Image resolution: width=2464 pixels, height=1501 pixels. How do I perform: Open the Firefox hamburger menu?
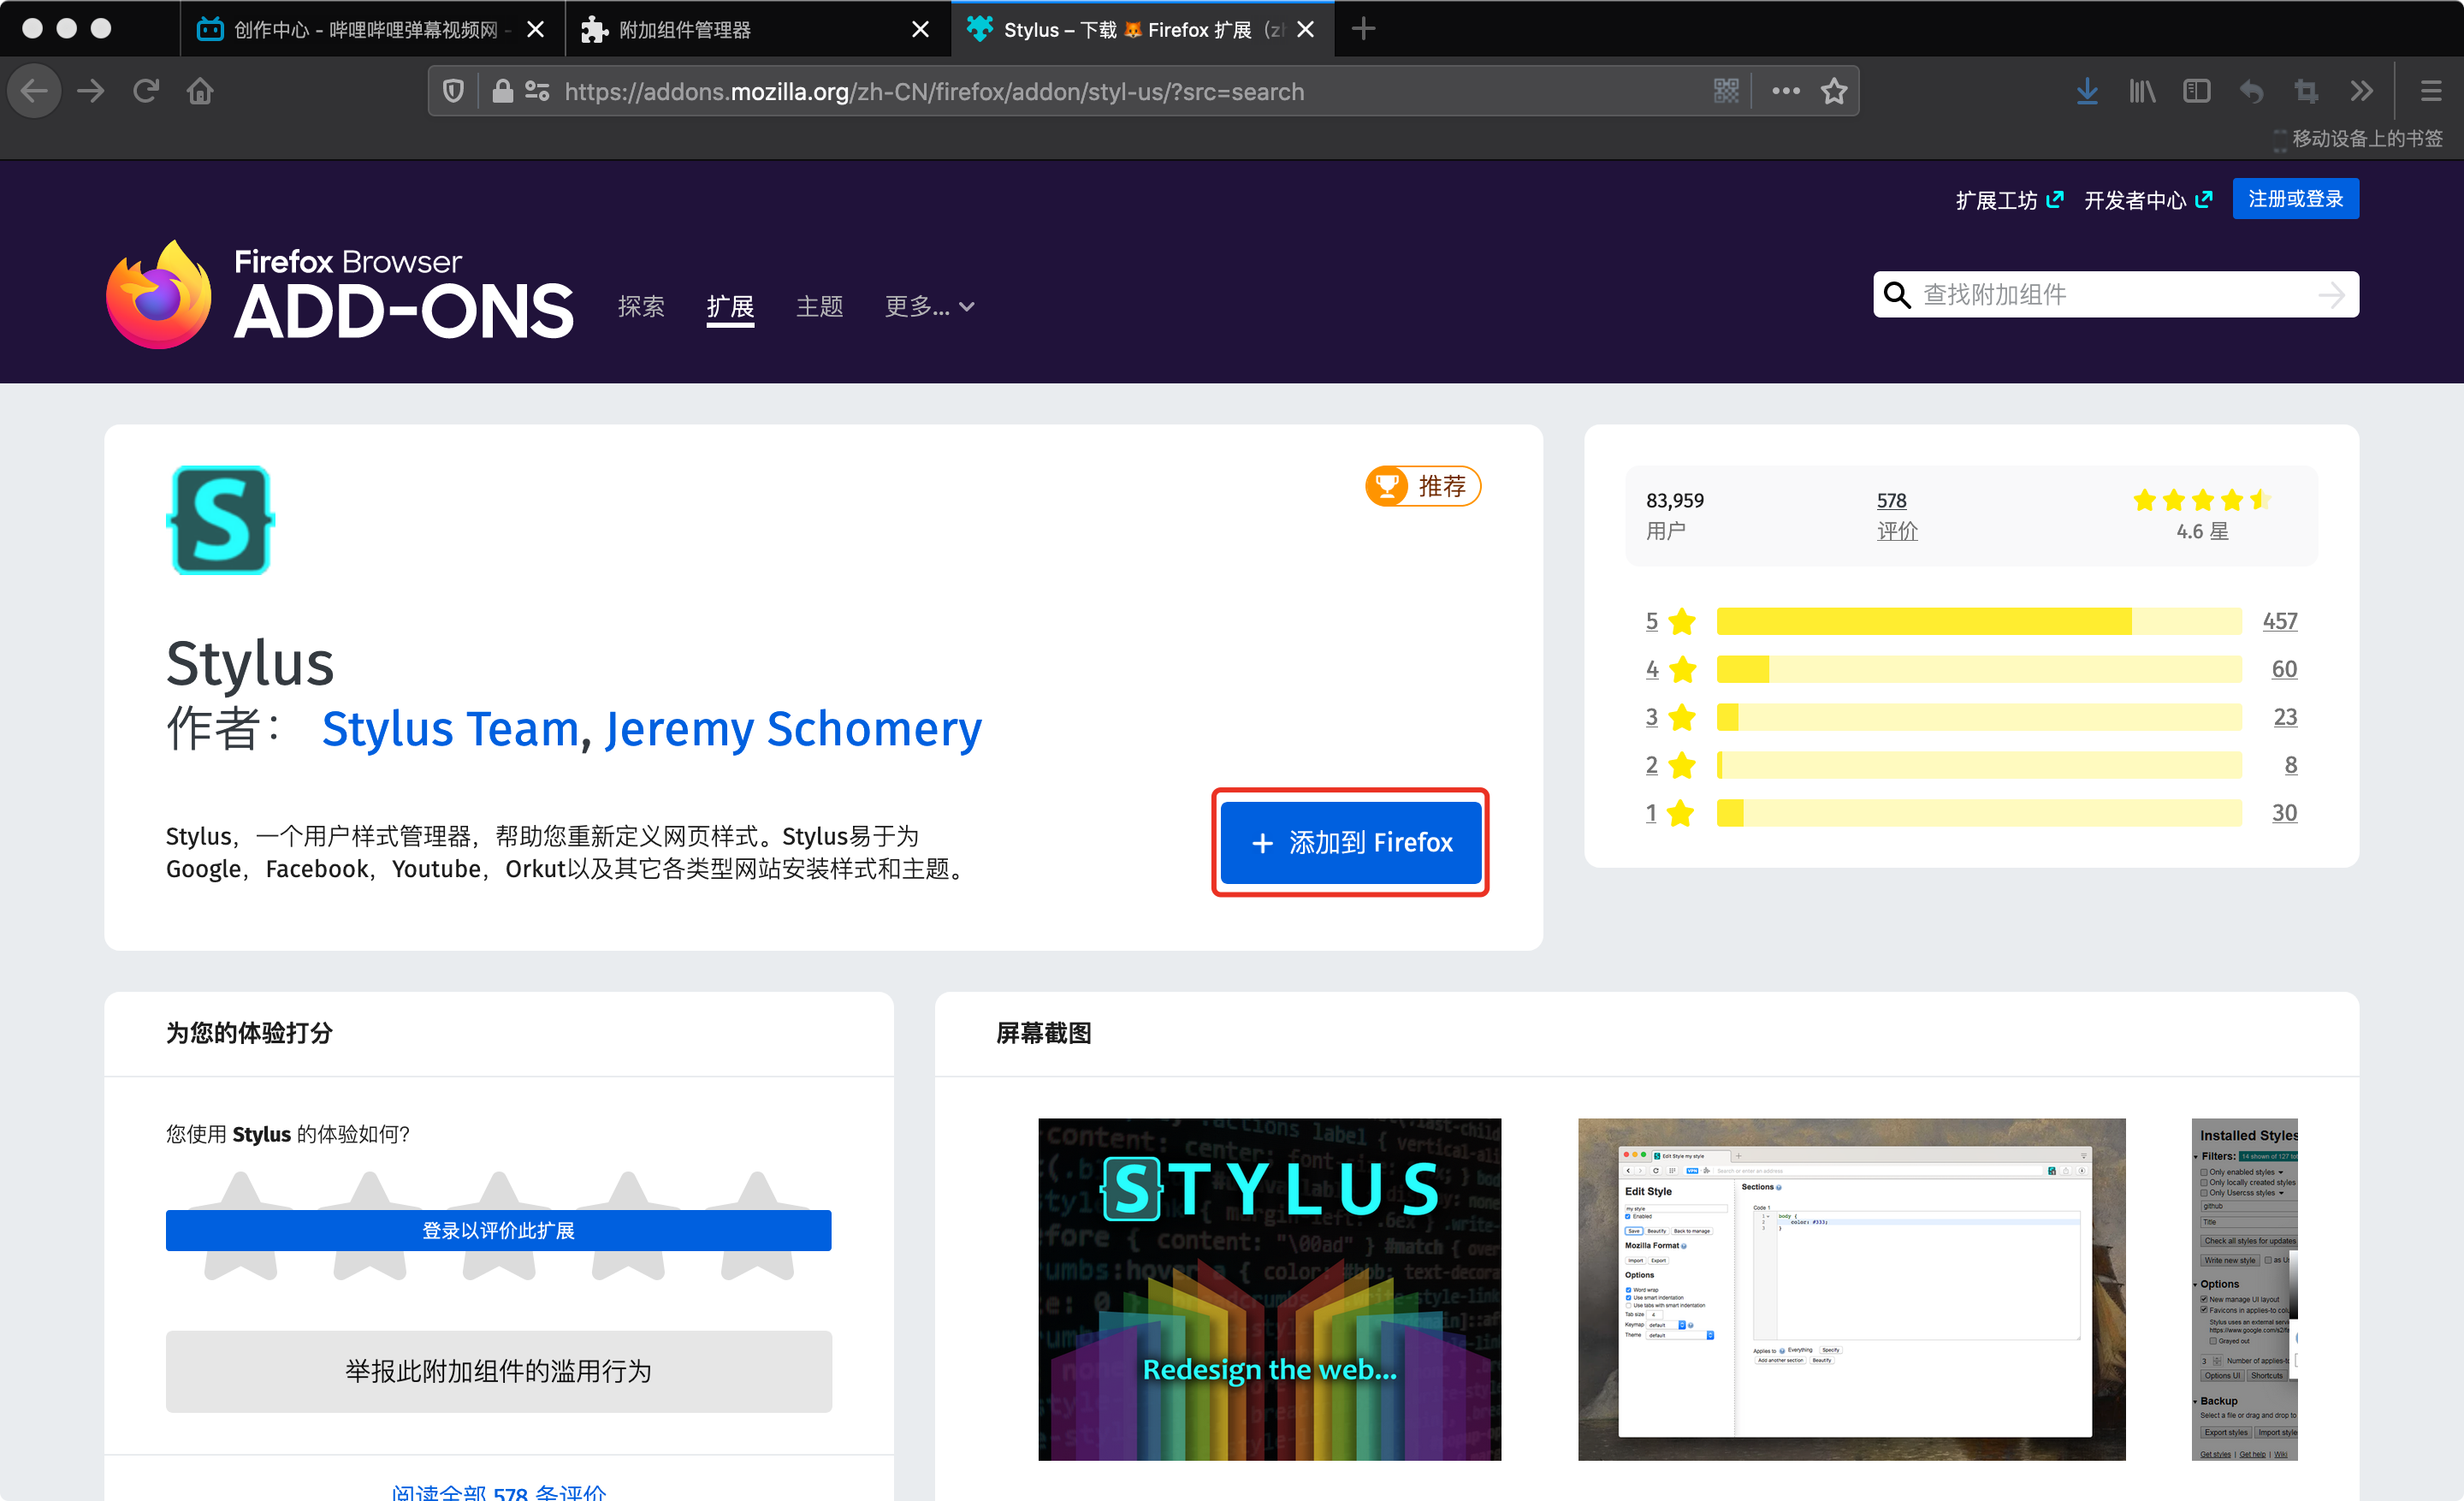pyautogui.click(x=2431, y=91)
